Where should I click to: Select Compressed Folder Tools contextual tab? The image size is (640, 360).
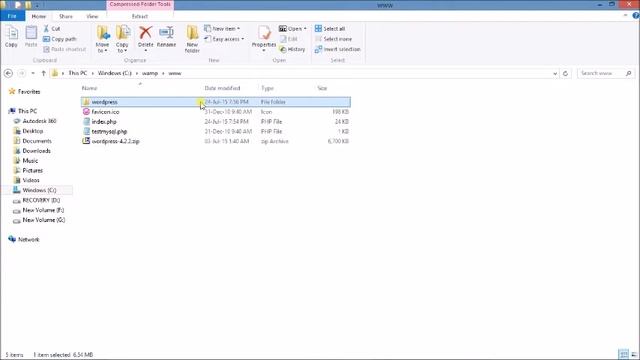(140, 4)
